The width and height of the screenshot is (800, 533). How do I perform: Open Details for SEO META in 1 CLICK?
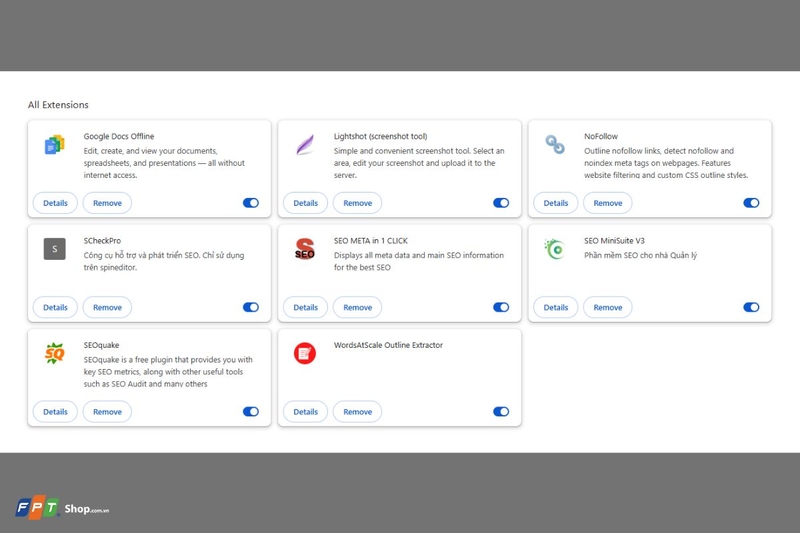[305, 307]
